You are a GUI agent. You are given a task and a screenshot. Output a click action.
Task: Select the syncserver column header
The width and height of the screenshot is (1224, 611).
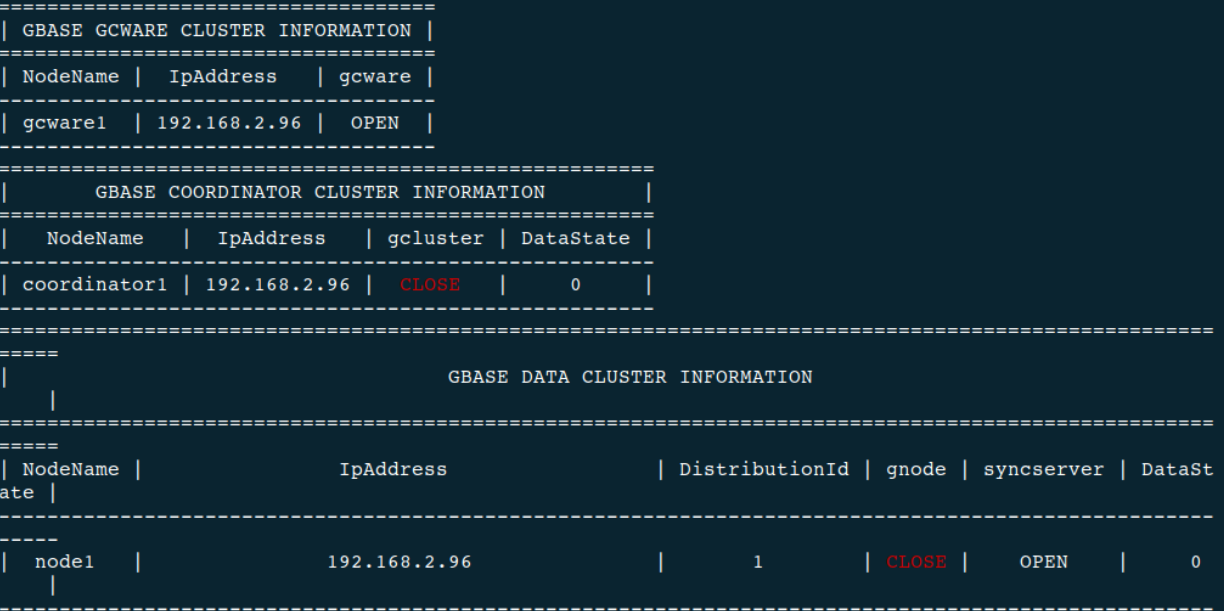tap(1044, 469)
